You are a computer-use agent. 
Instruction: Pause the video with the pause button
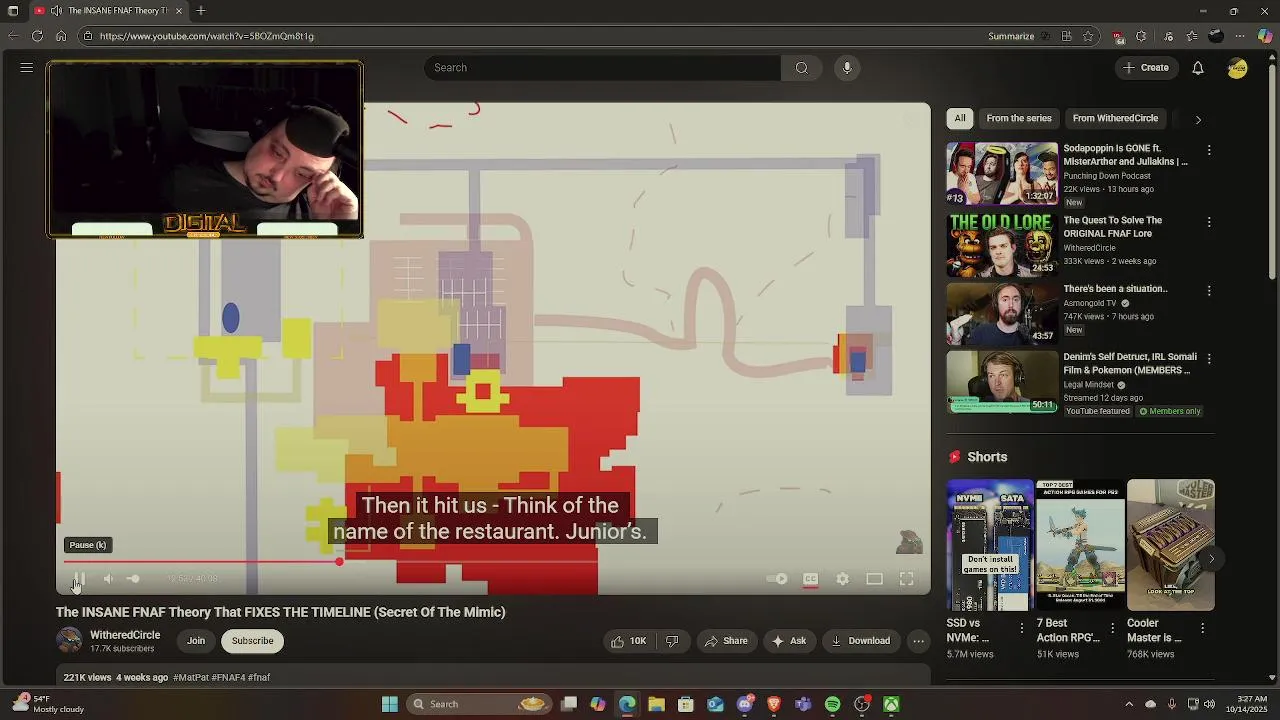click(79, 579)
